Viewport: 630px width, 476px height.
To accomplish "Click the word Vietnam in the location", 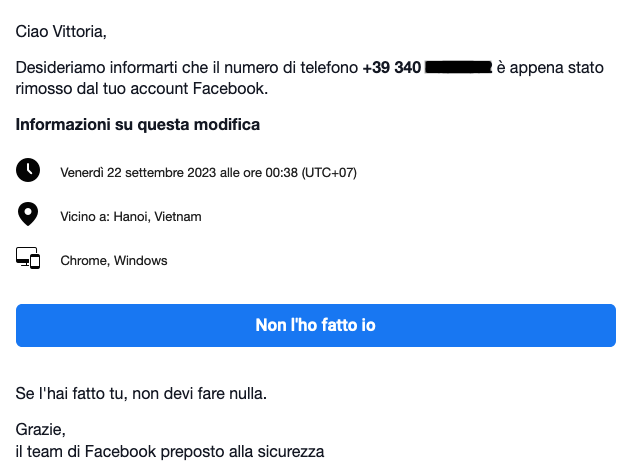I will click(x=178, y=217).
